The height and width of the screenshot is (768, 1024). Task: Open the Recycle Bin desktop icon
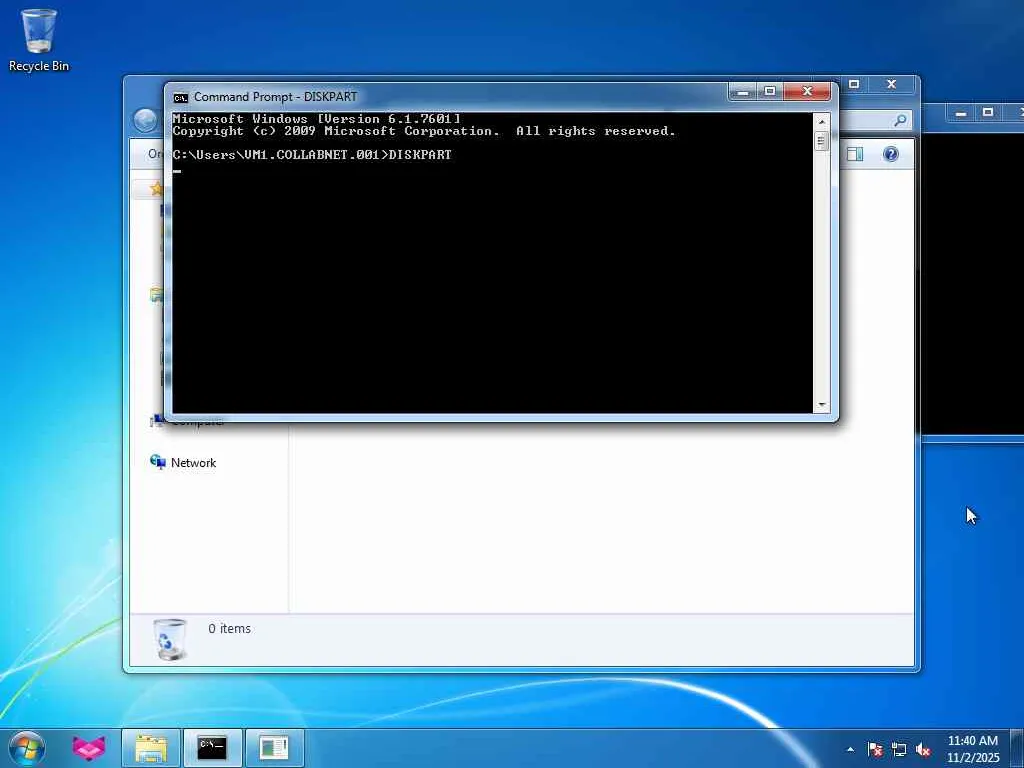click(x=39, y=39)
